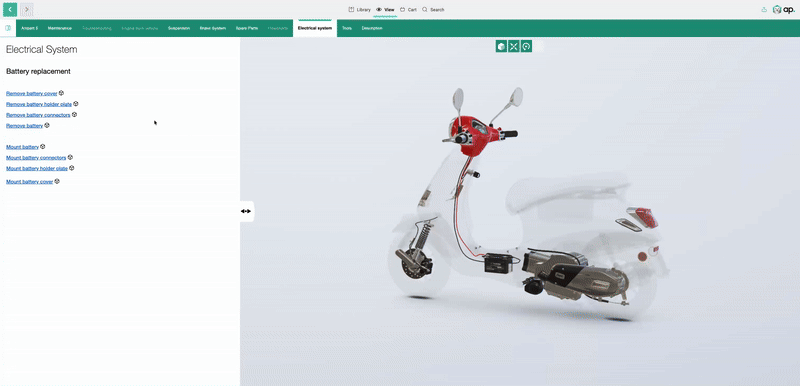Click 3D icon next to Remove battery cover
The height and width of the screenshot is (386, 800).
tap(61, 93)
